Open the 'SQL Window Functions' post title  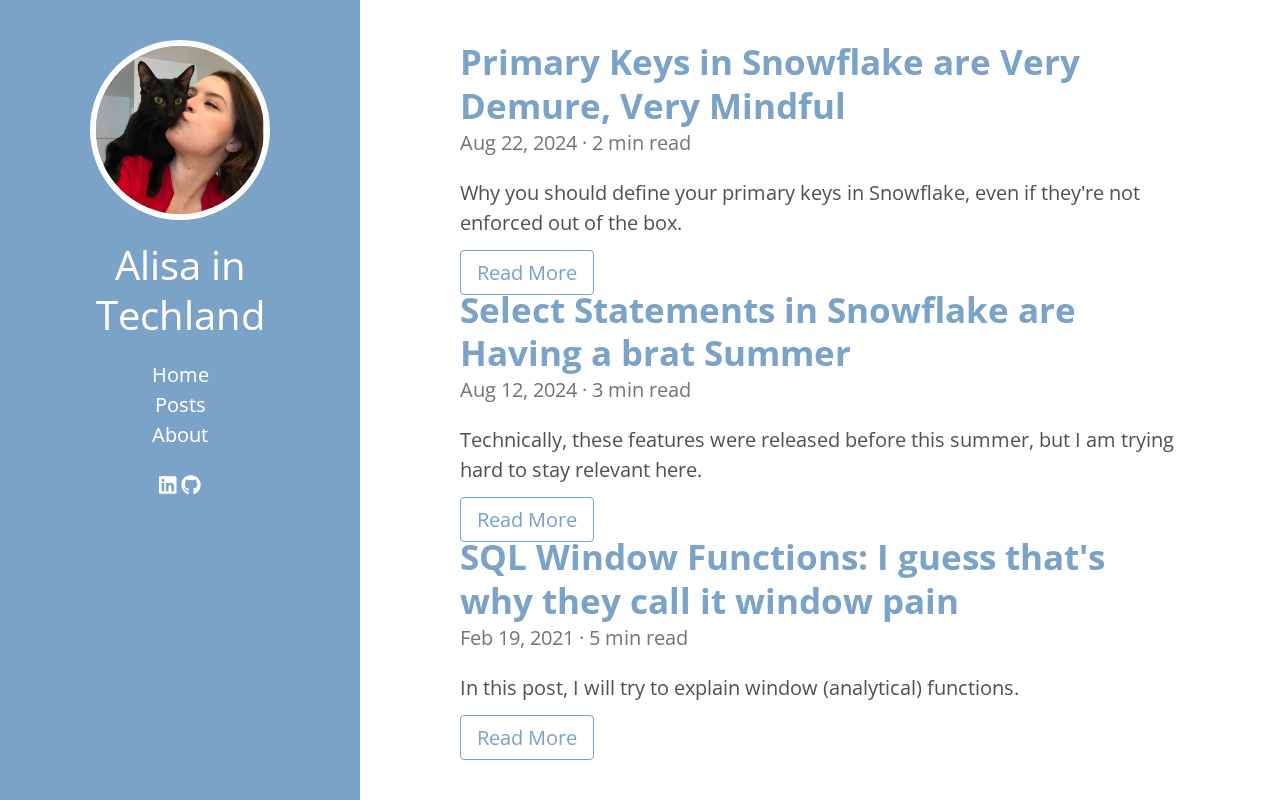pyautogui.click(x=782, y=579)
